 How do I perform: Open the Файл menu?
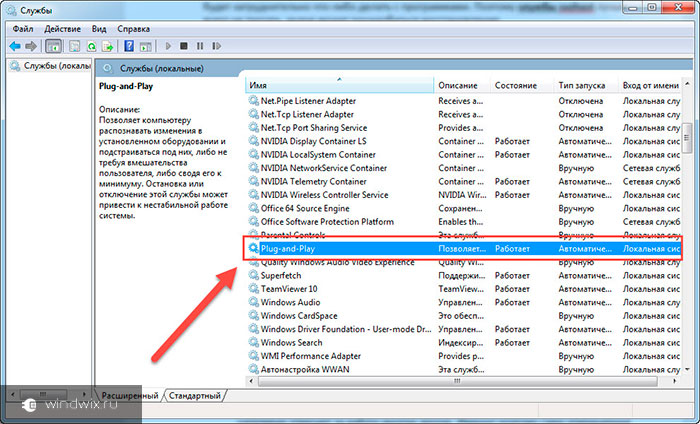(x=22, y=29)
